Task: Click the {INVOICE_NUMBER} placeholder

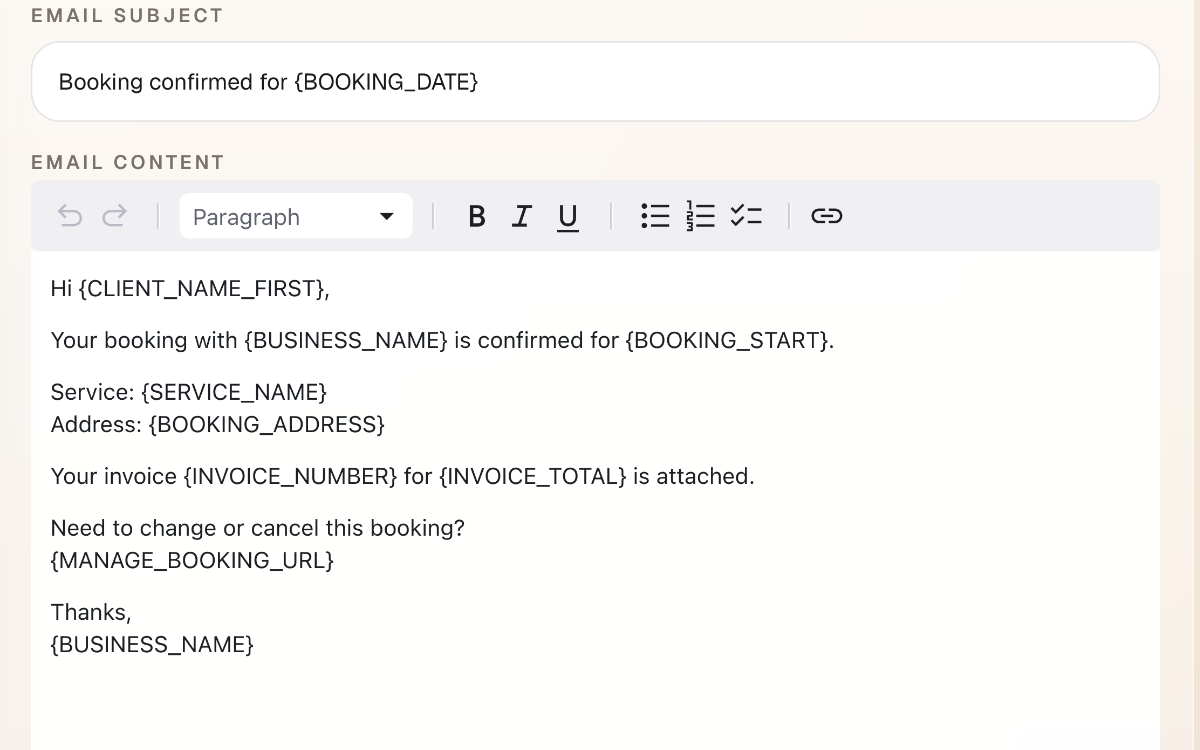Action: point(291,477)
